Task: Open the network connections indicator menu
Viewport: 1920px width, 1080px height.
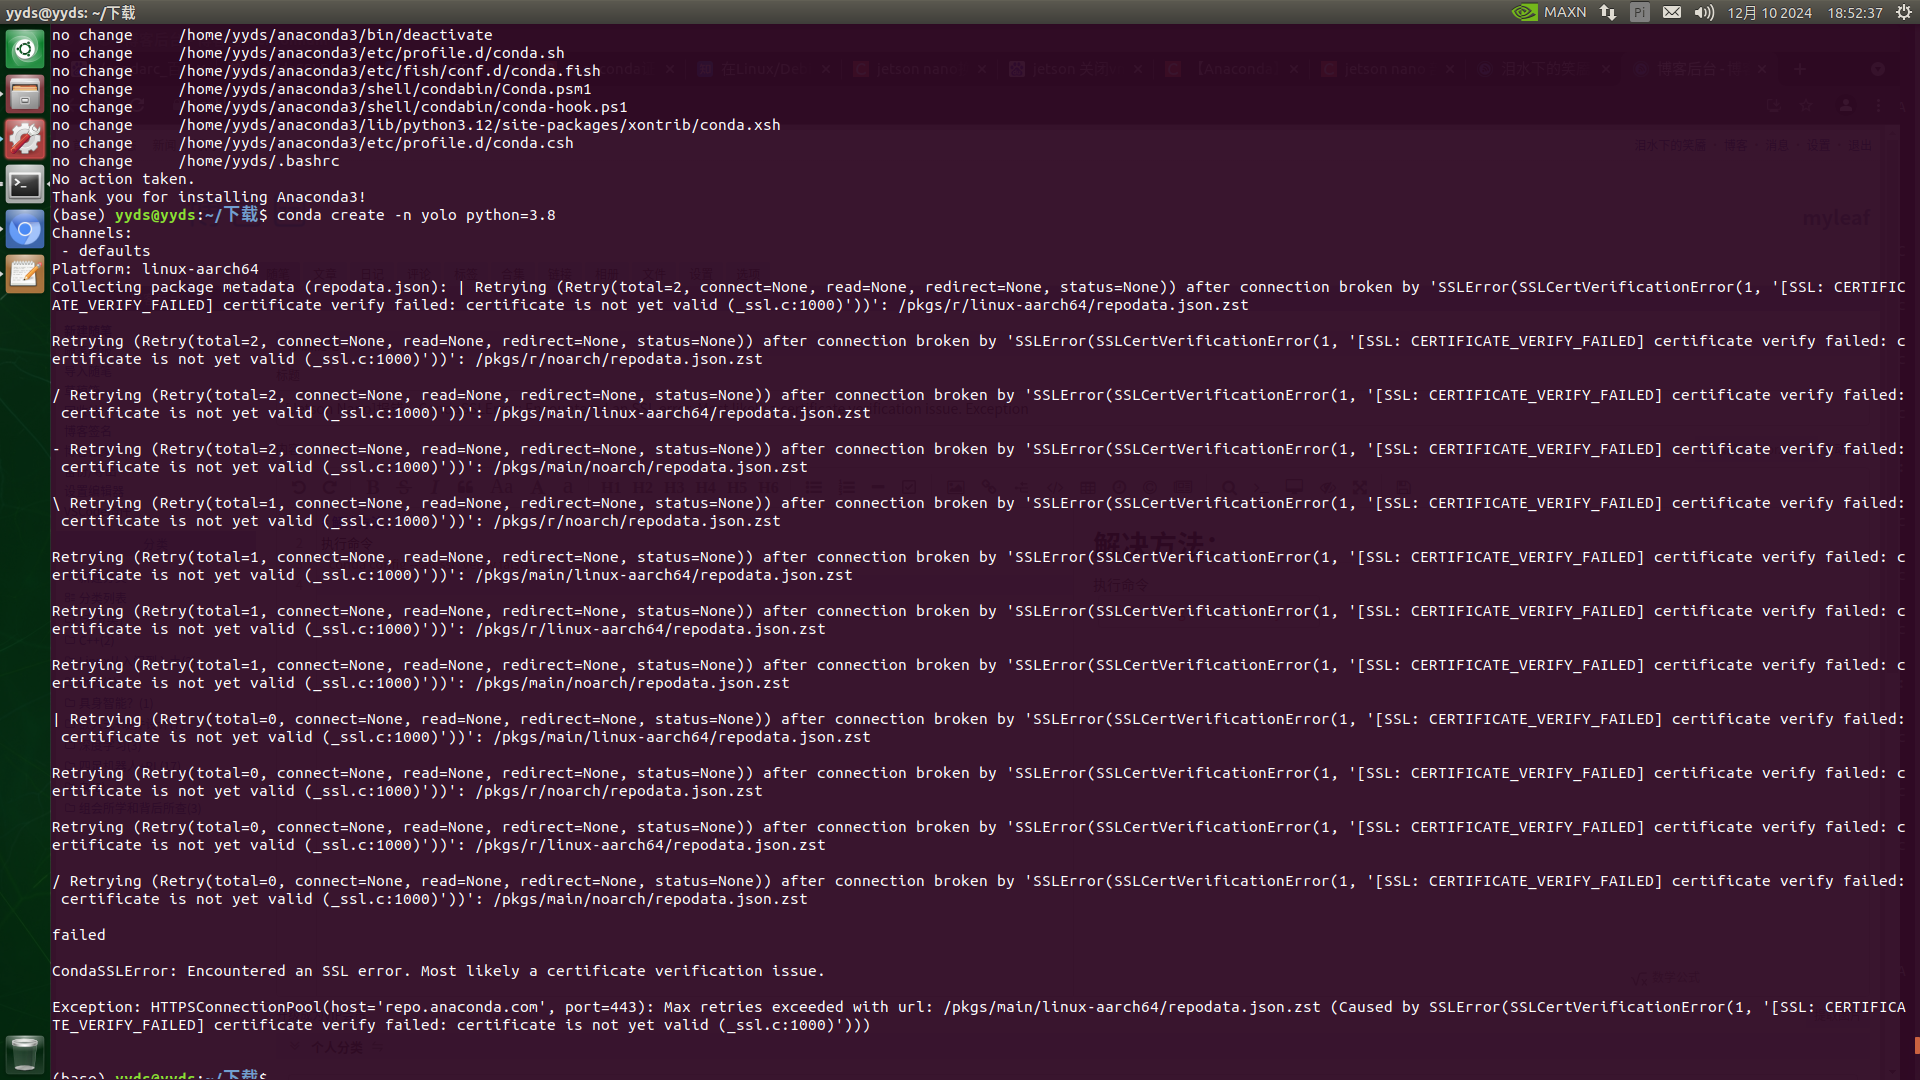Action: 1608,12
